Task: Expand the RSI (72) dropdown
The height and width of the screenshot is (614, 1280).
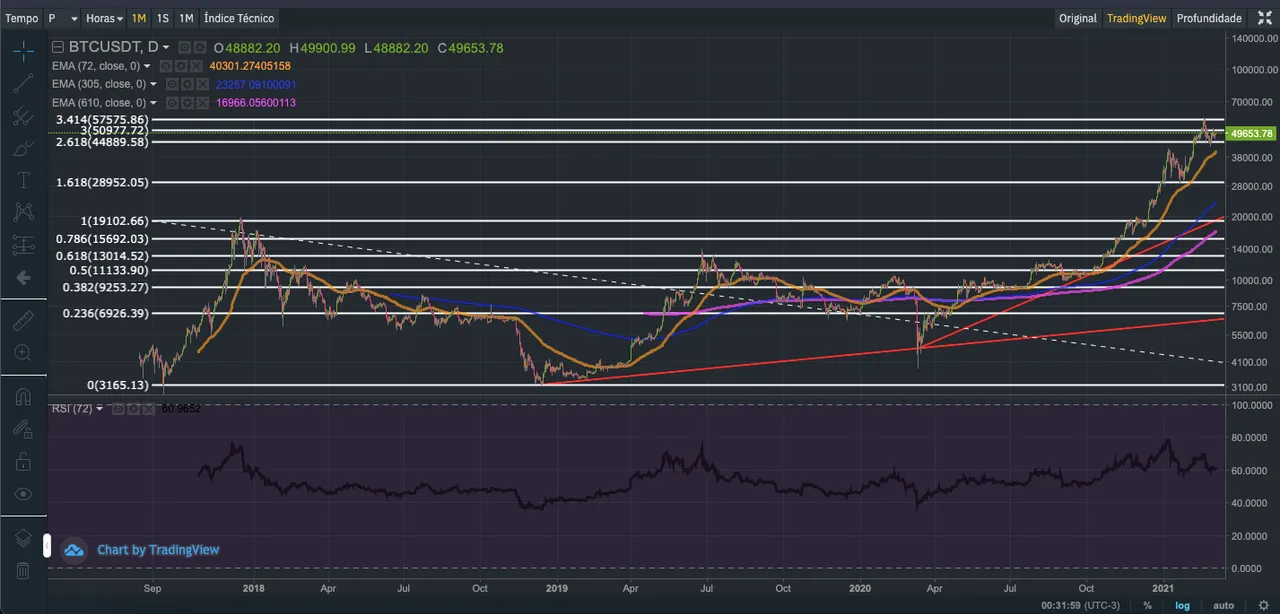Action: tap(100, 409)
